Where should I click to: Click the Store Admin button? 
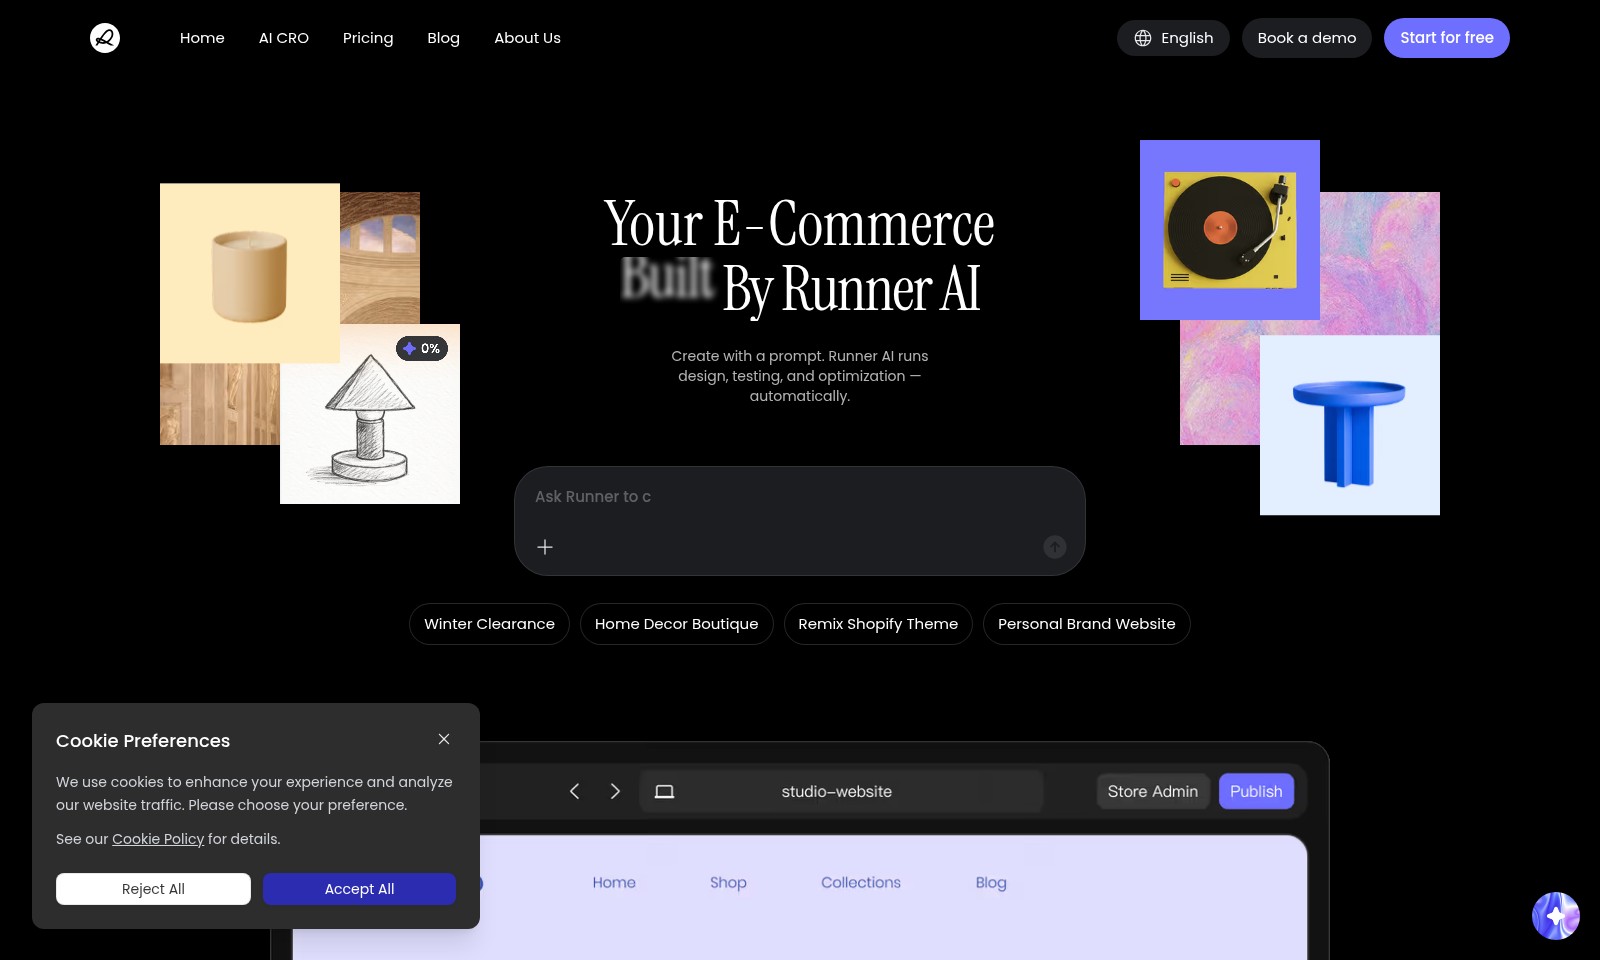pos(1153,791)
